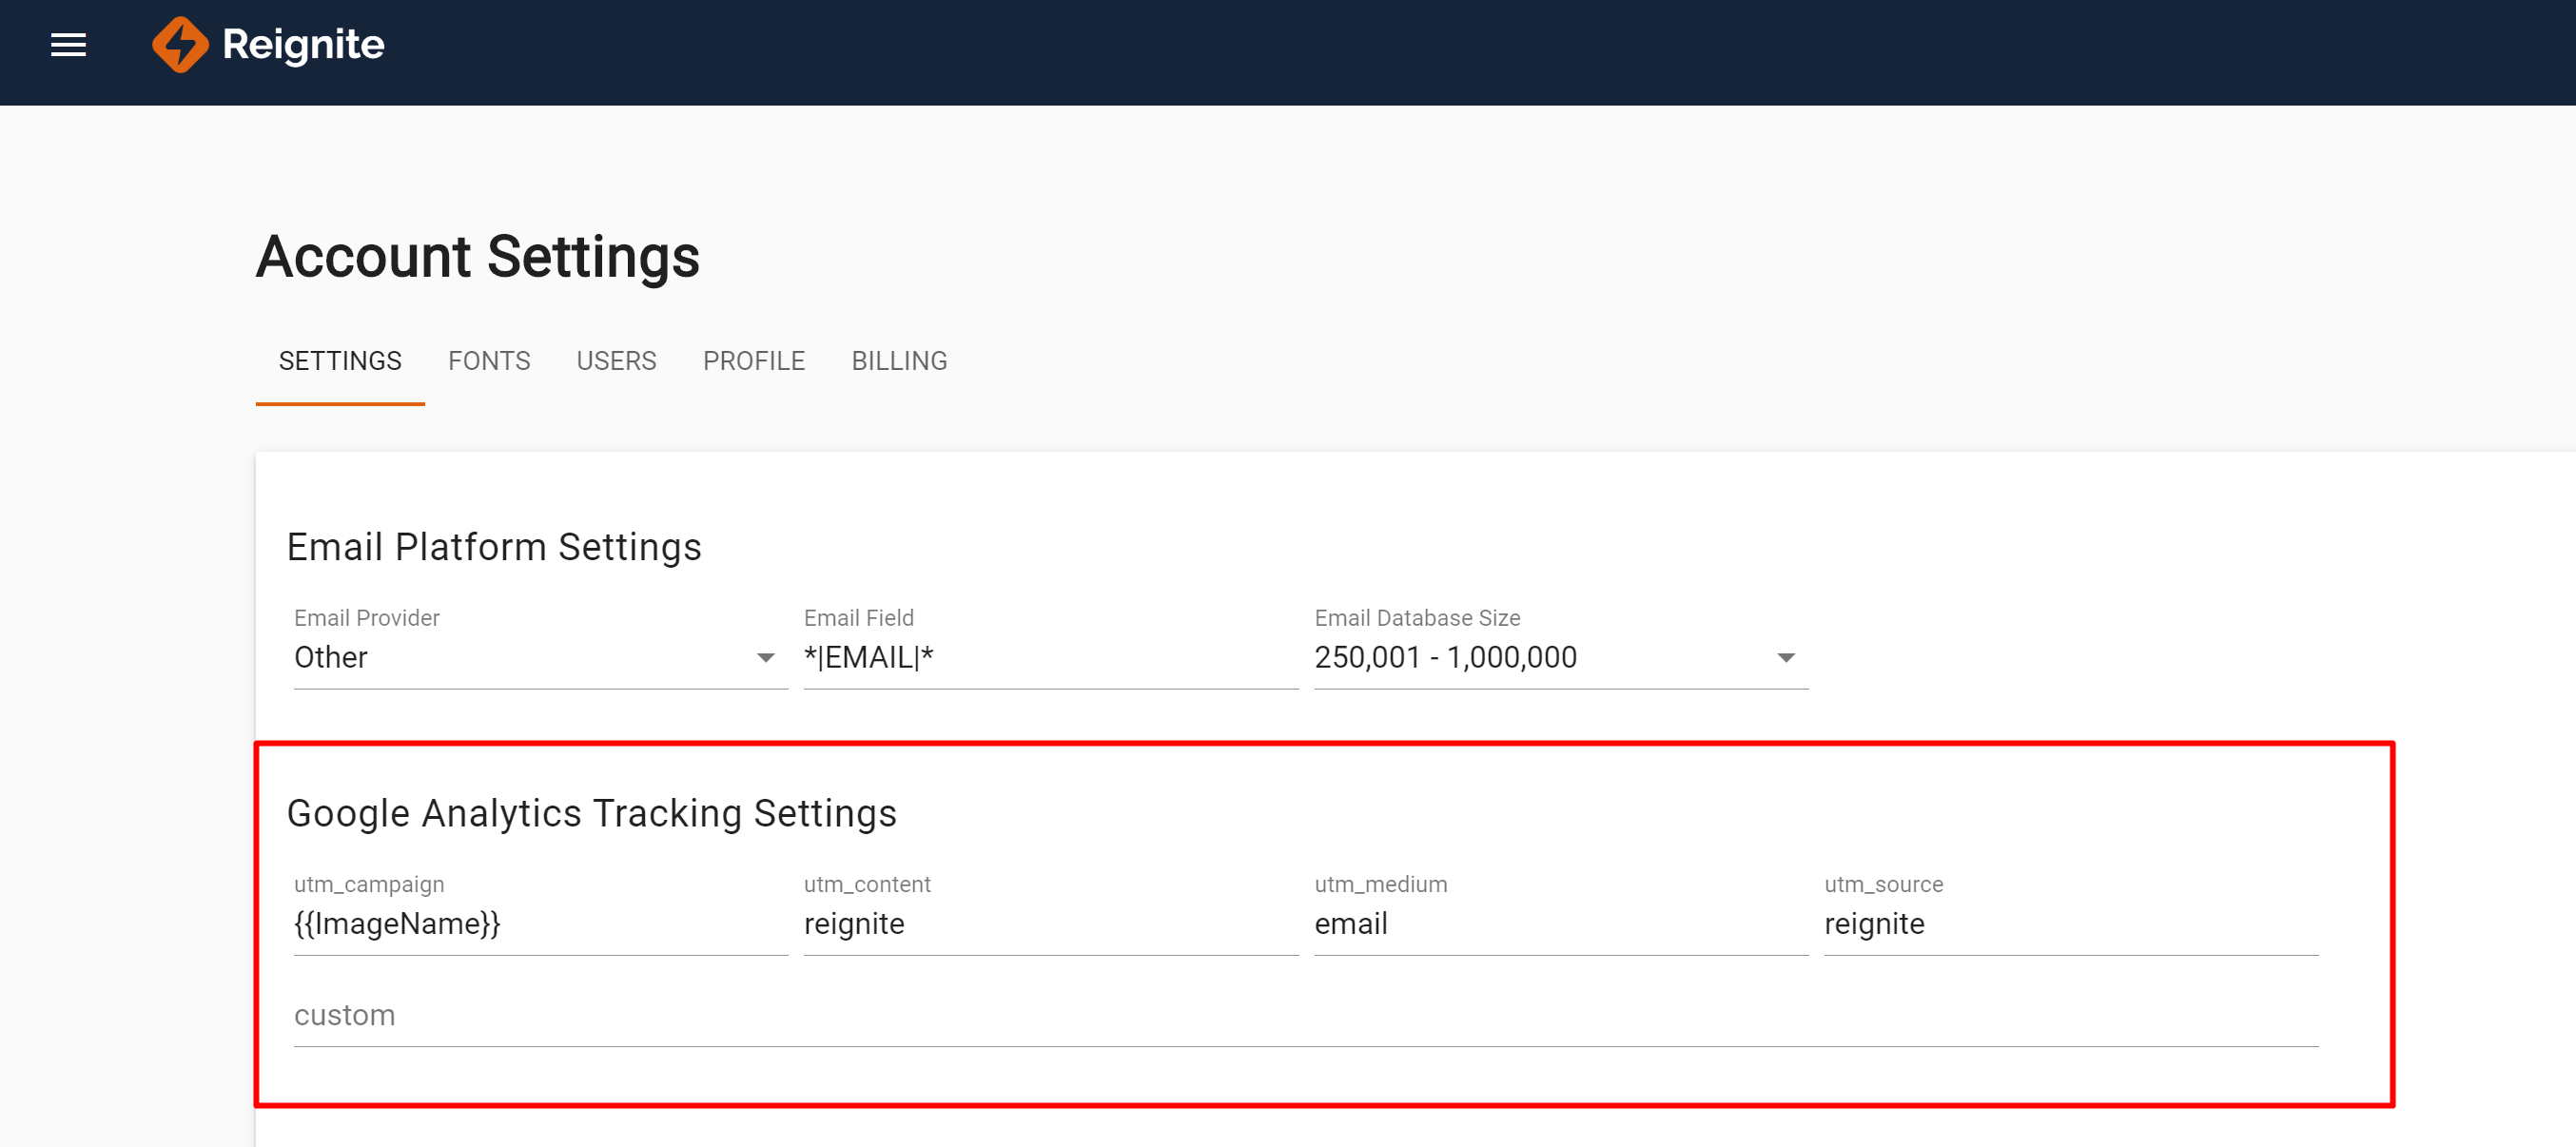Click the Email Provider value Other
This screenshot has height=1147, width=2576.
[331, 658]
